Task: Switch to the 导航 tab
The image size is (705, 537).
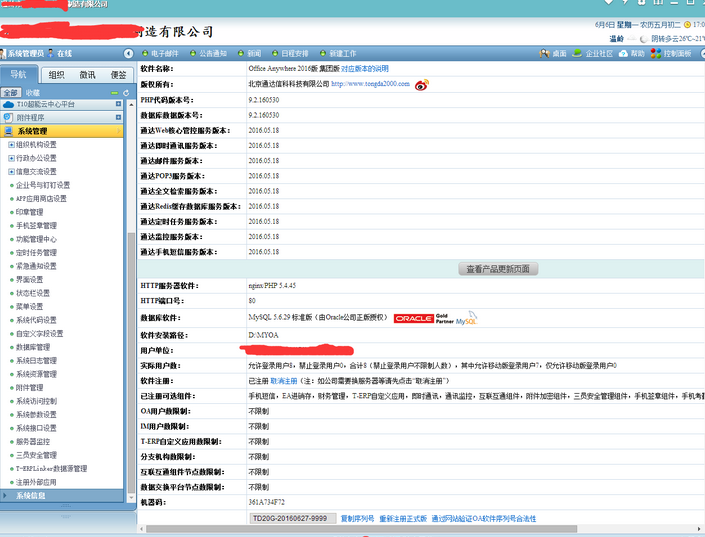Action: (x=19, y=74)
